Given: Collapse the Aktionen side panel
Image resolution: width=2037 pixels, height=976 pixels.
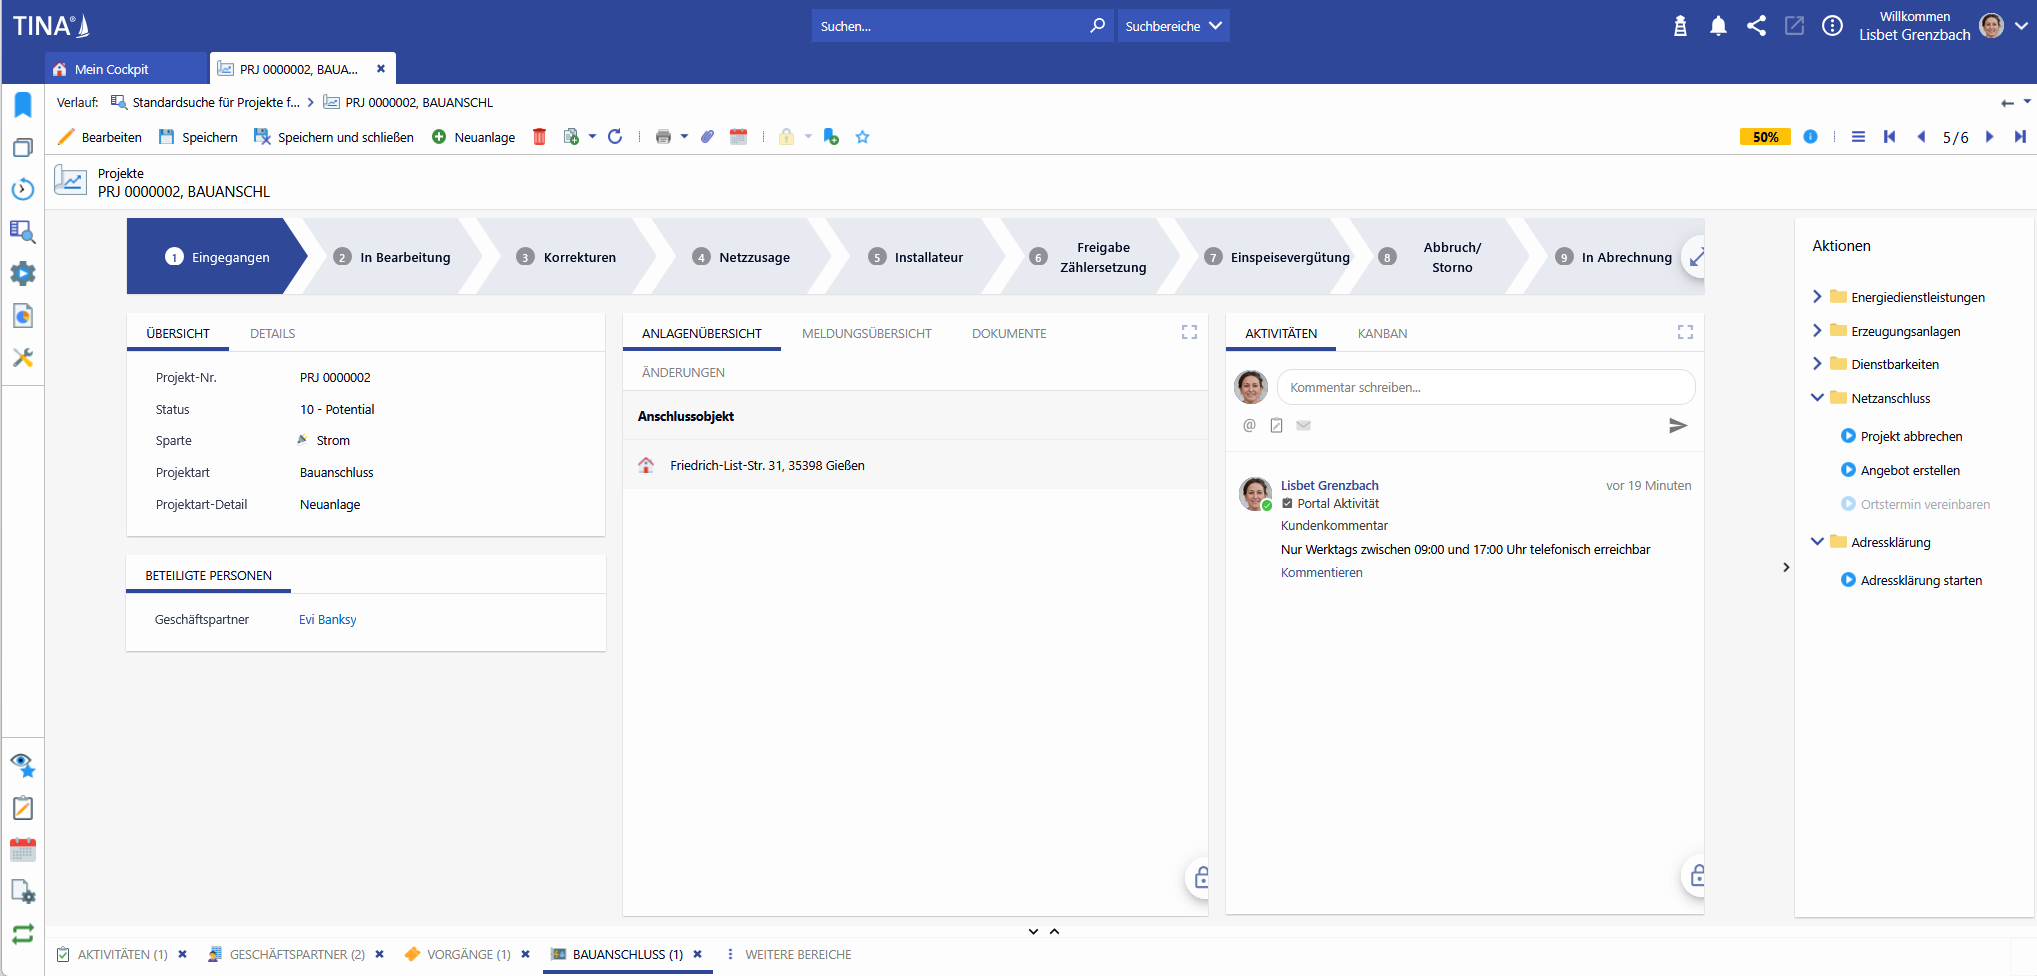Looking at the screenshot, I should click(x=1786, y=567).
